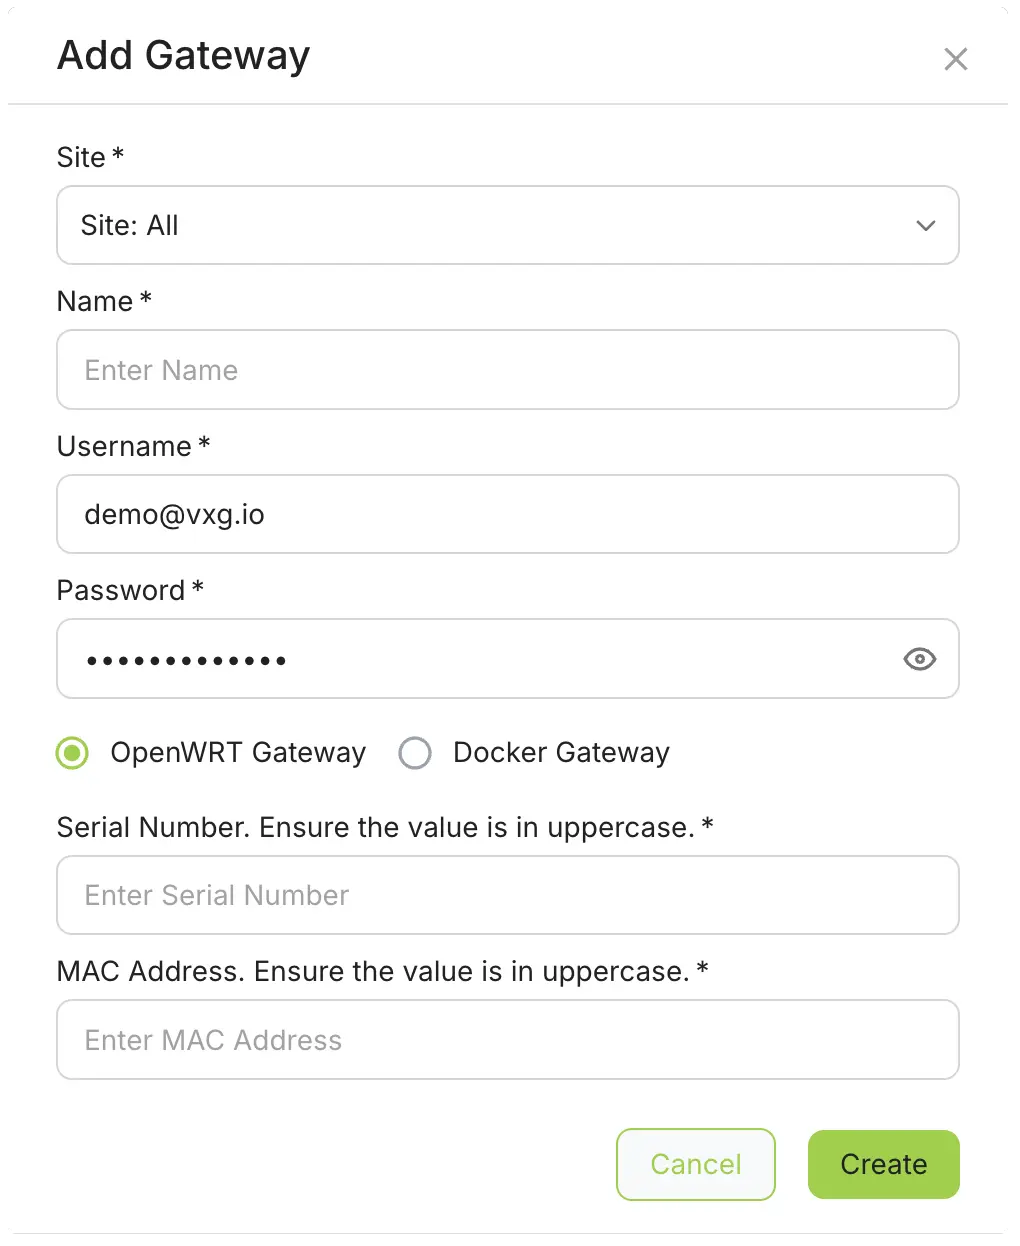
Task: Click the Serial Number uppercase instruction label
Action: click(384, 828)
